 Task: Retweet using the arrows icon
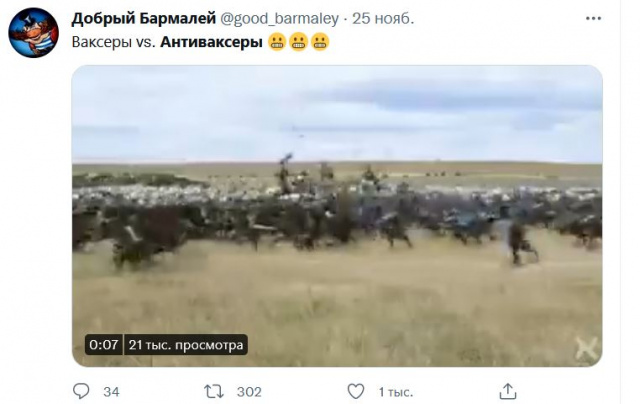(214, 392)
